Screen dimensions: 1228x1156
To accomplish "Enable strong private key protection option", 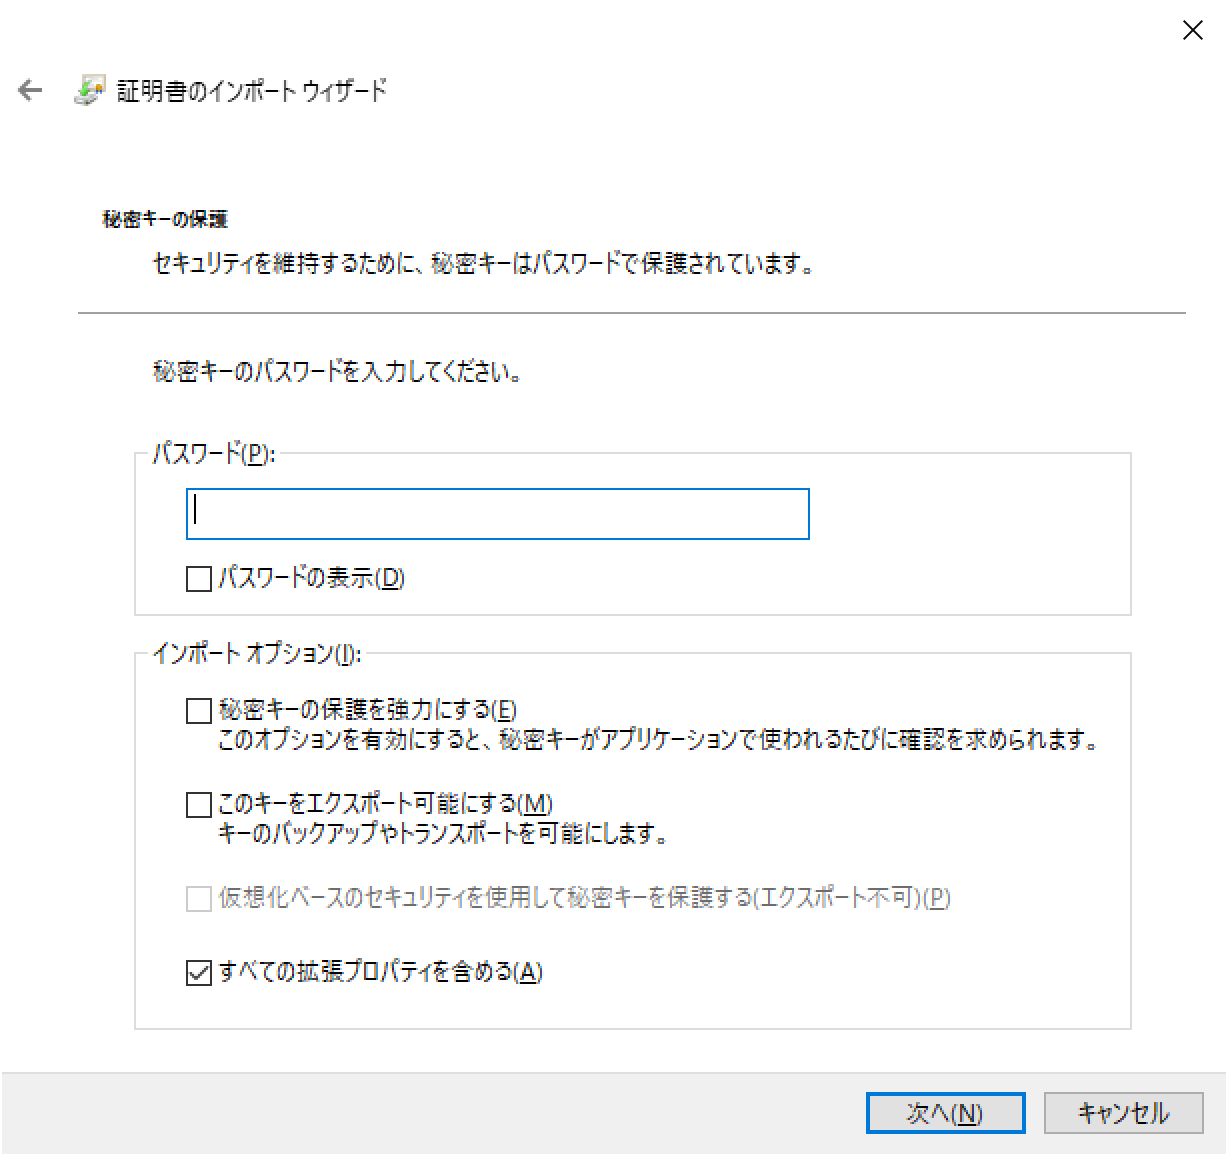I will [x=198, y=709].
